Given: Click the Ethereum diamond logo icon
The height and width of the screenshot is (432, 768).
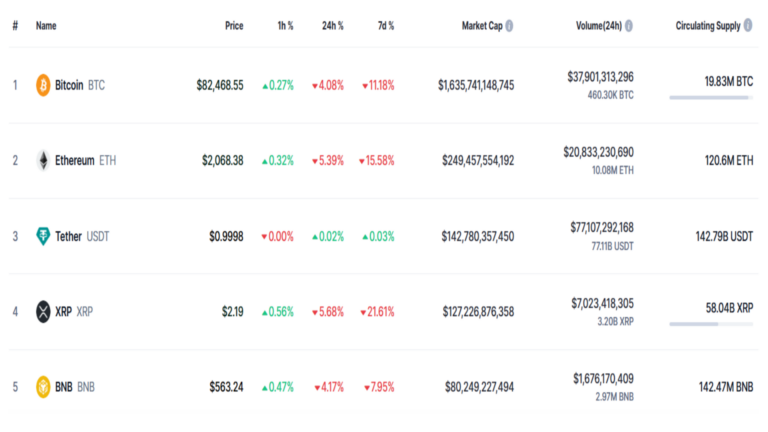Looking at the screenshot, I should click(x=43, y=160).
